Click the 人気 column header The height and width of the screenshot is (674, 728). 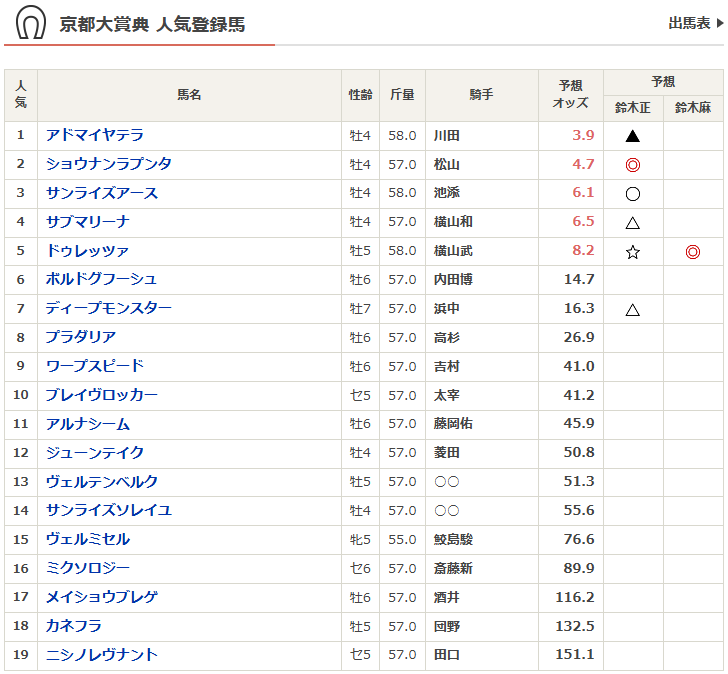20,95
